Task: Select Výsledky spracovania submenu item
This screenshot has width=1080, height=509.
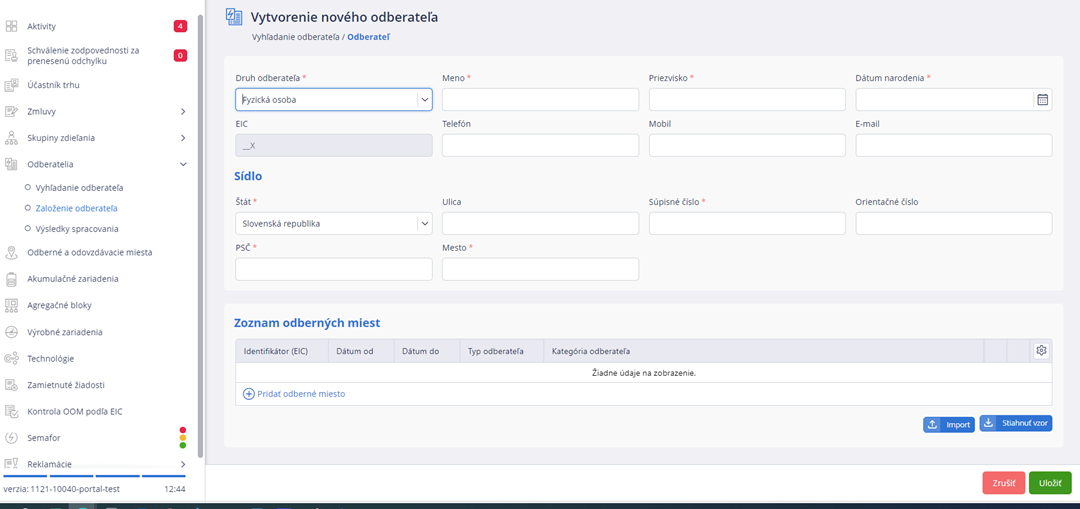Action: [76, 229]
